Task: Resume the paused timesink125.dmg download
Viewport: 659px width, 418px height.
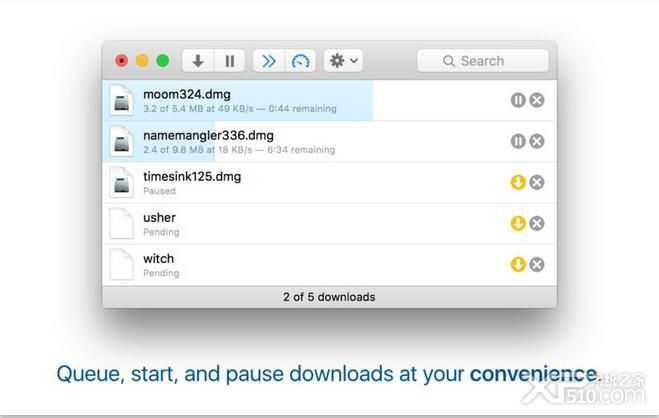Action: [x=518, y=182]
